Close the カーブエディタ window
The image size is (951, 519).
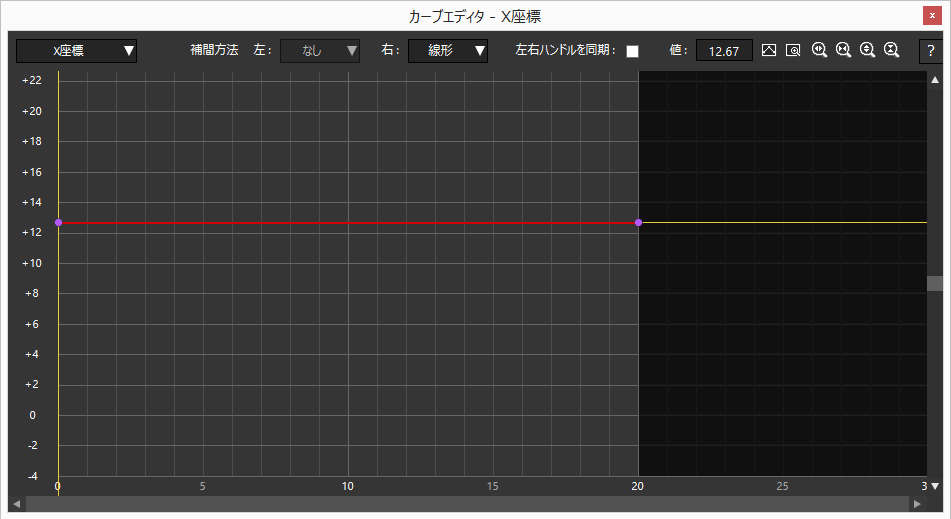click(x=932, y=15)
